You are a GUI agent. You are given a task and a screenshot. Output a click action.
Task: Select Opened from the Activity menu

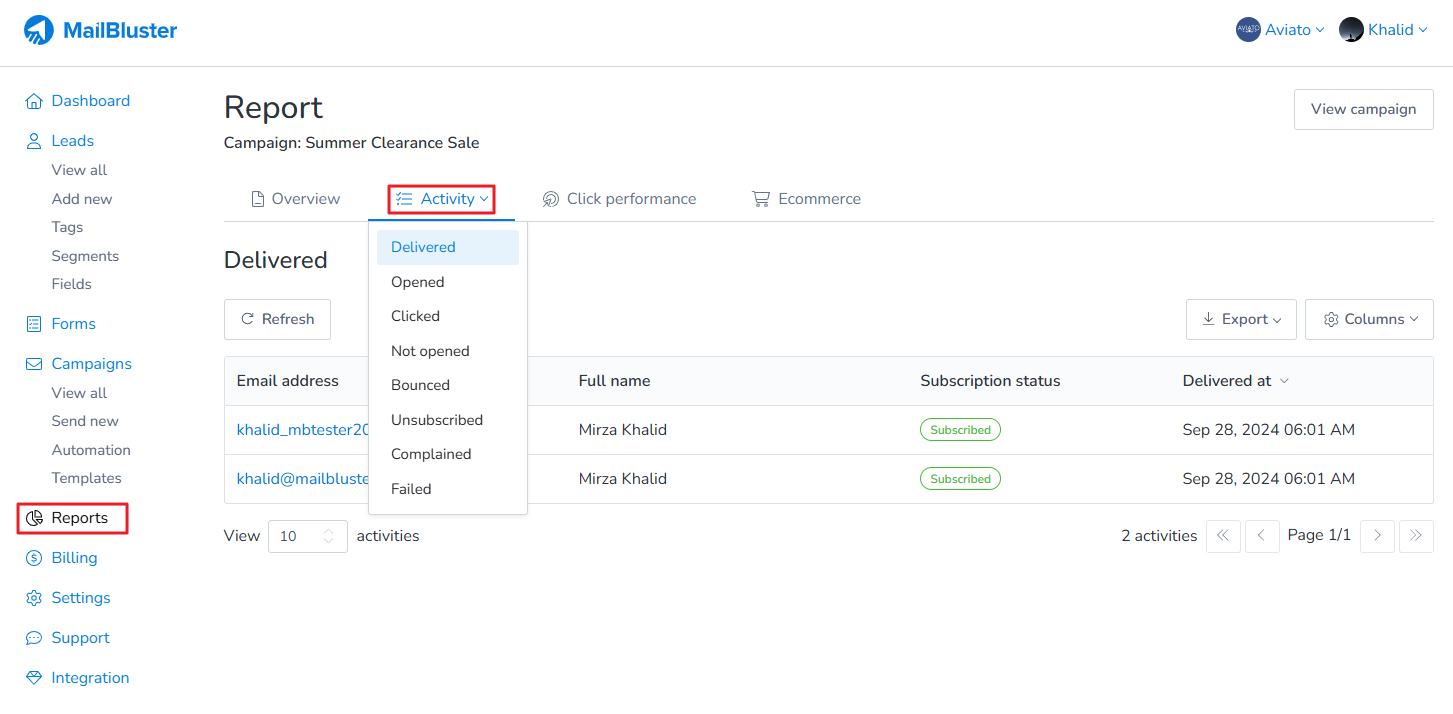(418, 282)
